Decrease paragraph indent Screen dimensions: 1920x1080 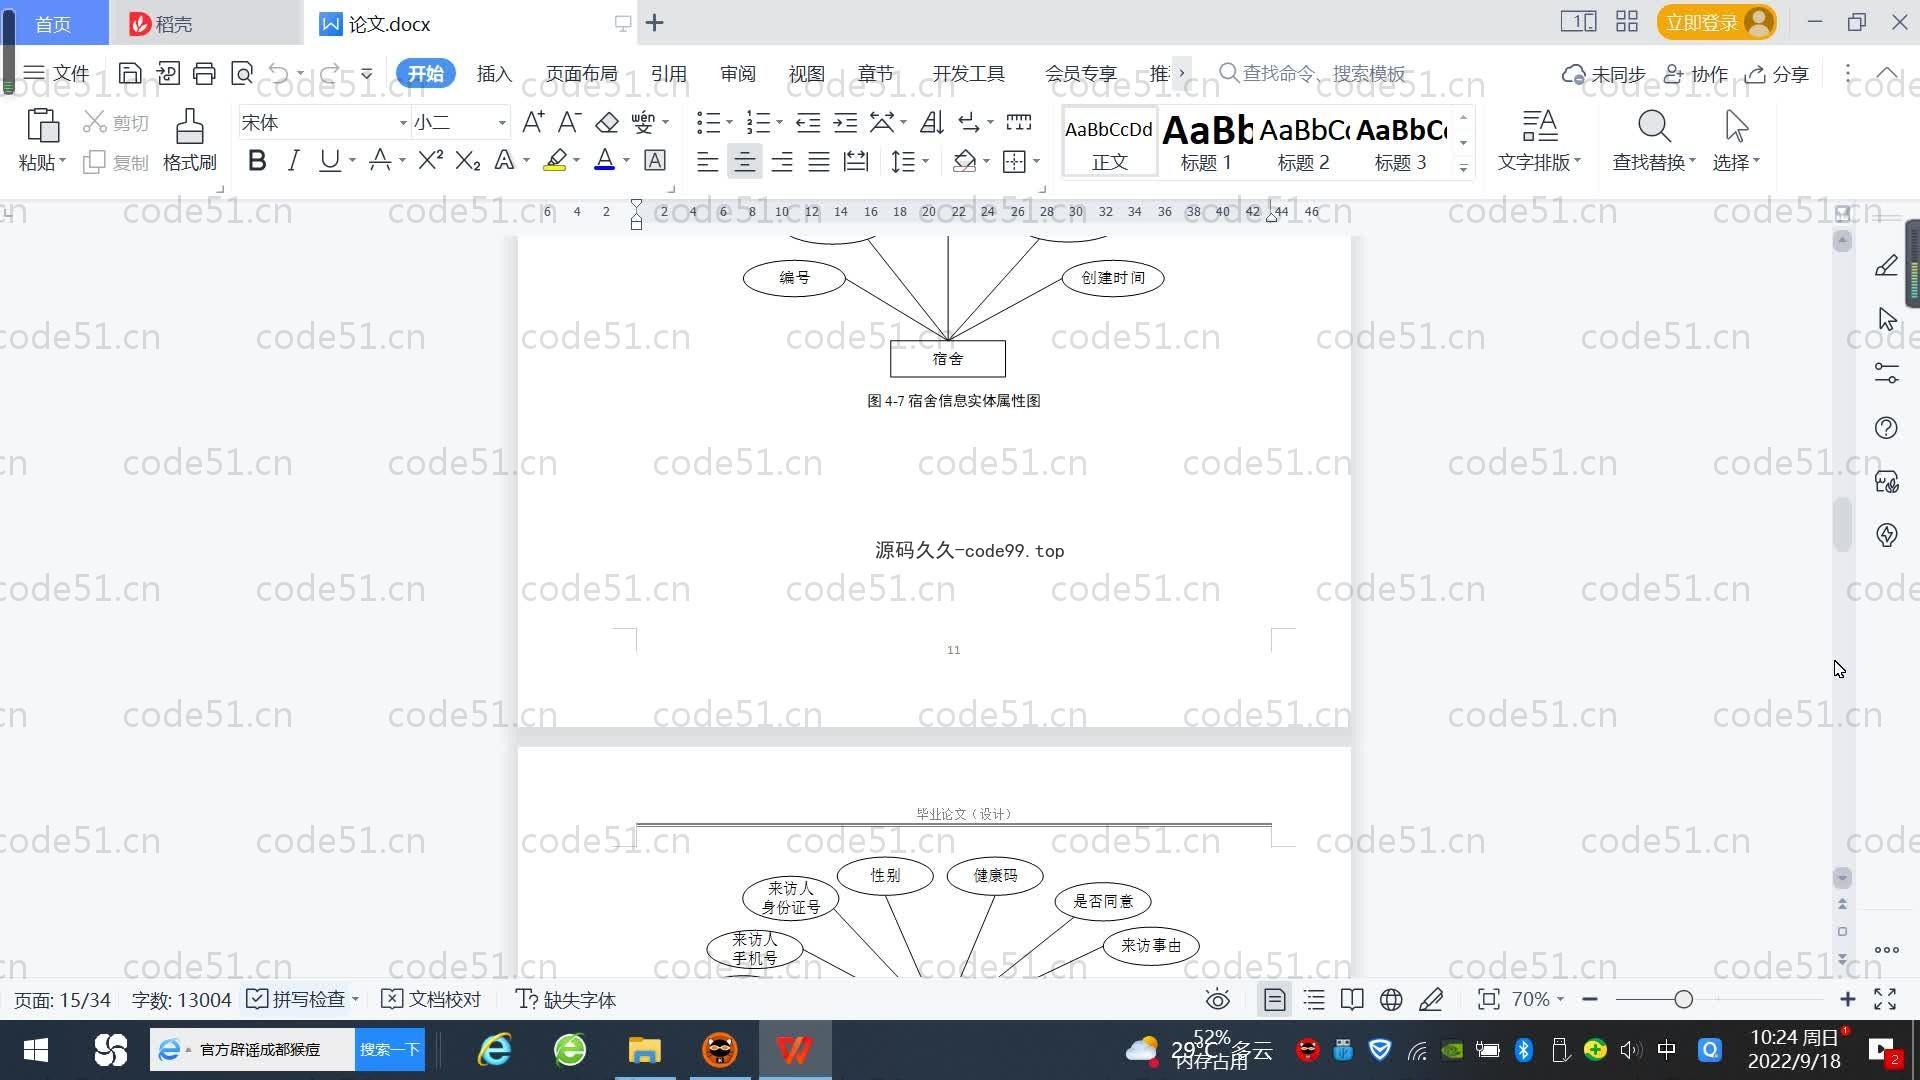[807, 122]
